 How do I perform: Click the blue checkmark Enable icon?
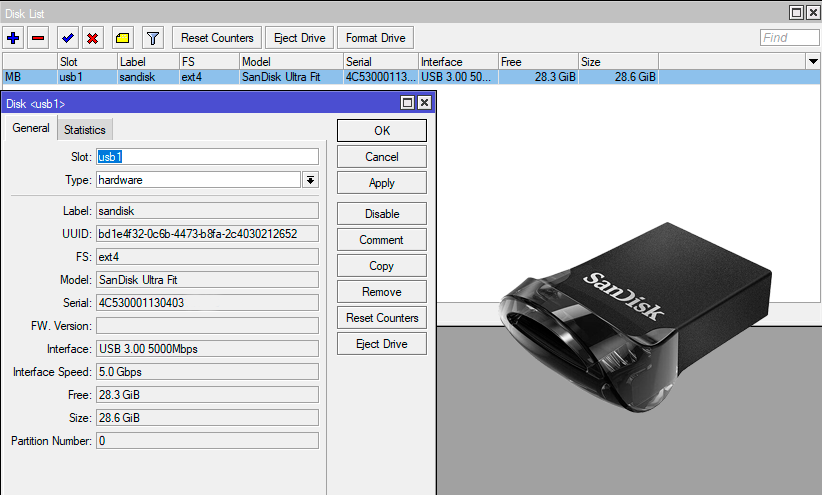[68, 38]
